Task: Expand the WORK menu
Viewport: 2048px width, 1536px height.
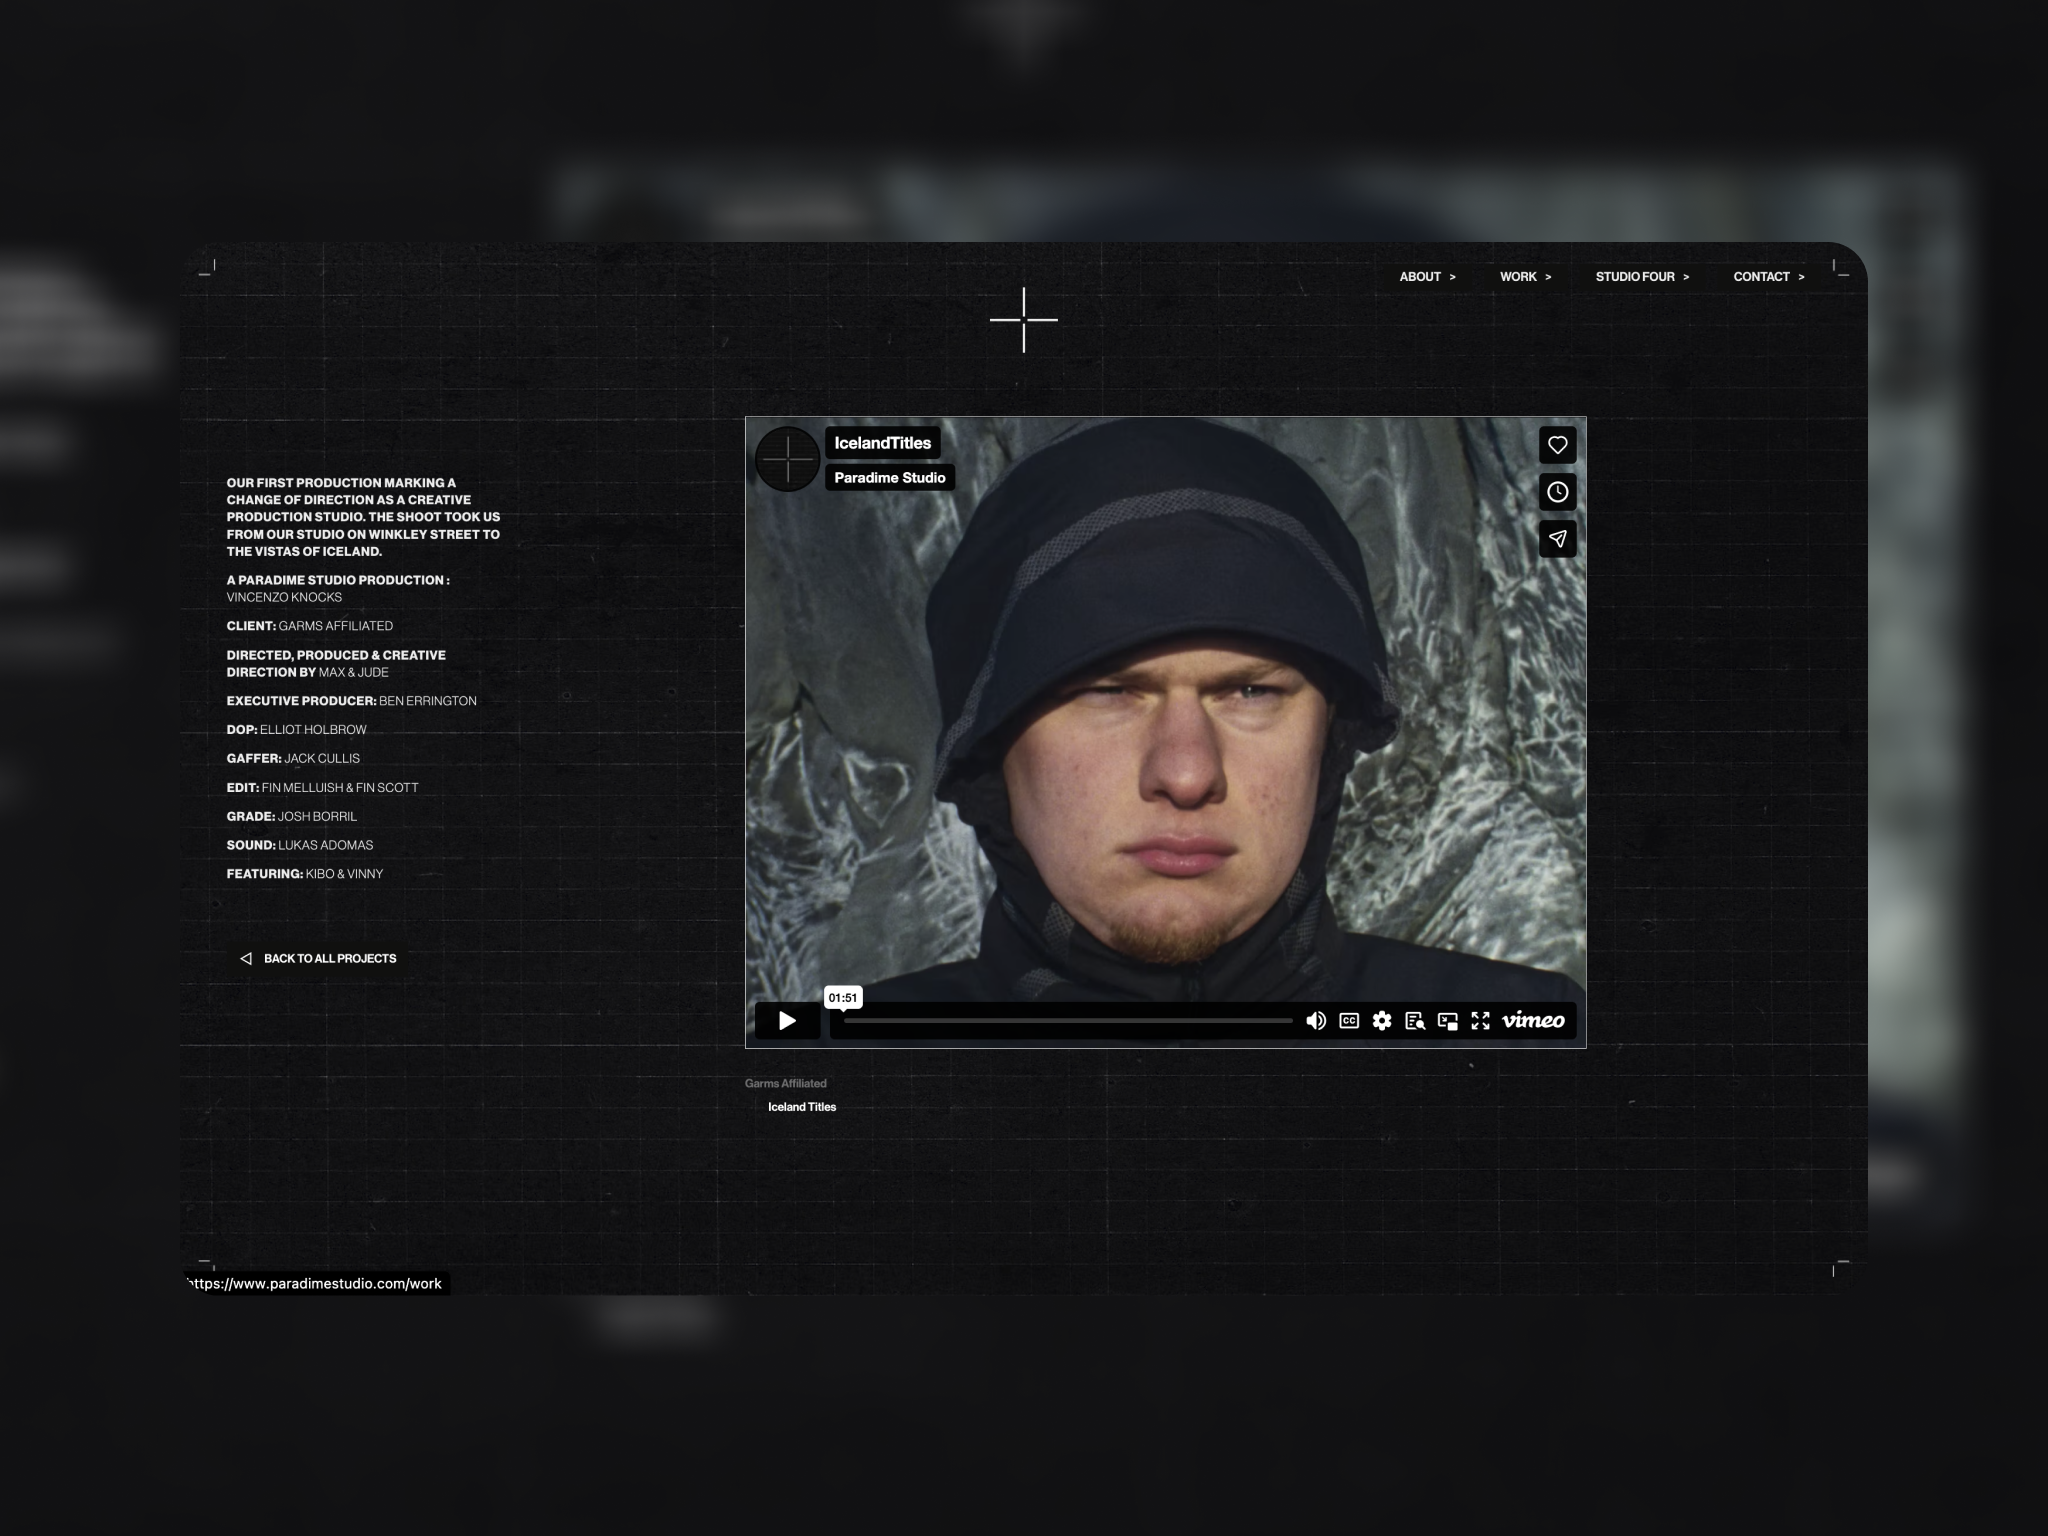Action: (1525, 277)
